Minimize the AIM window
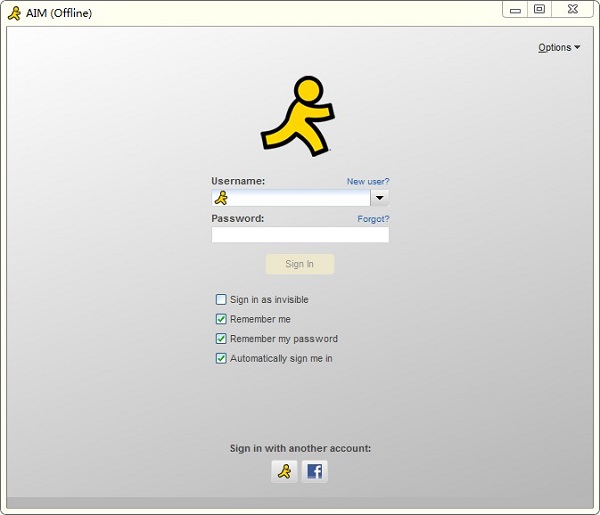Screen dimensions: 600x515 (515, 9)
